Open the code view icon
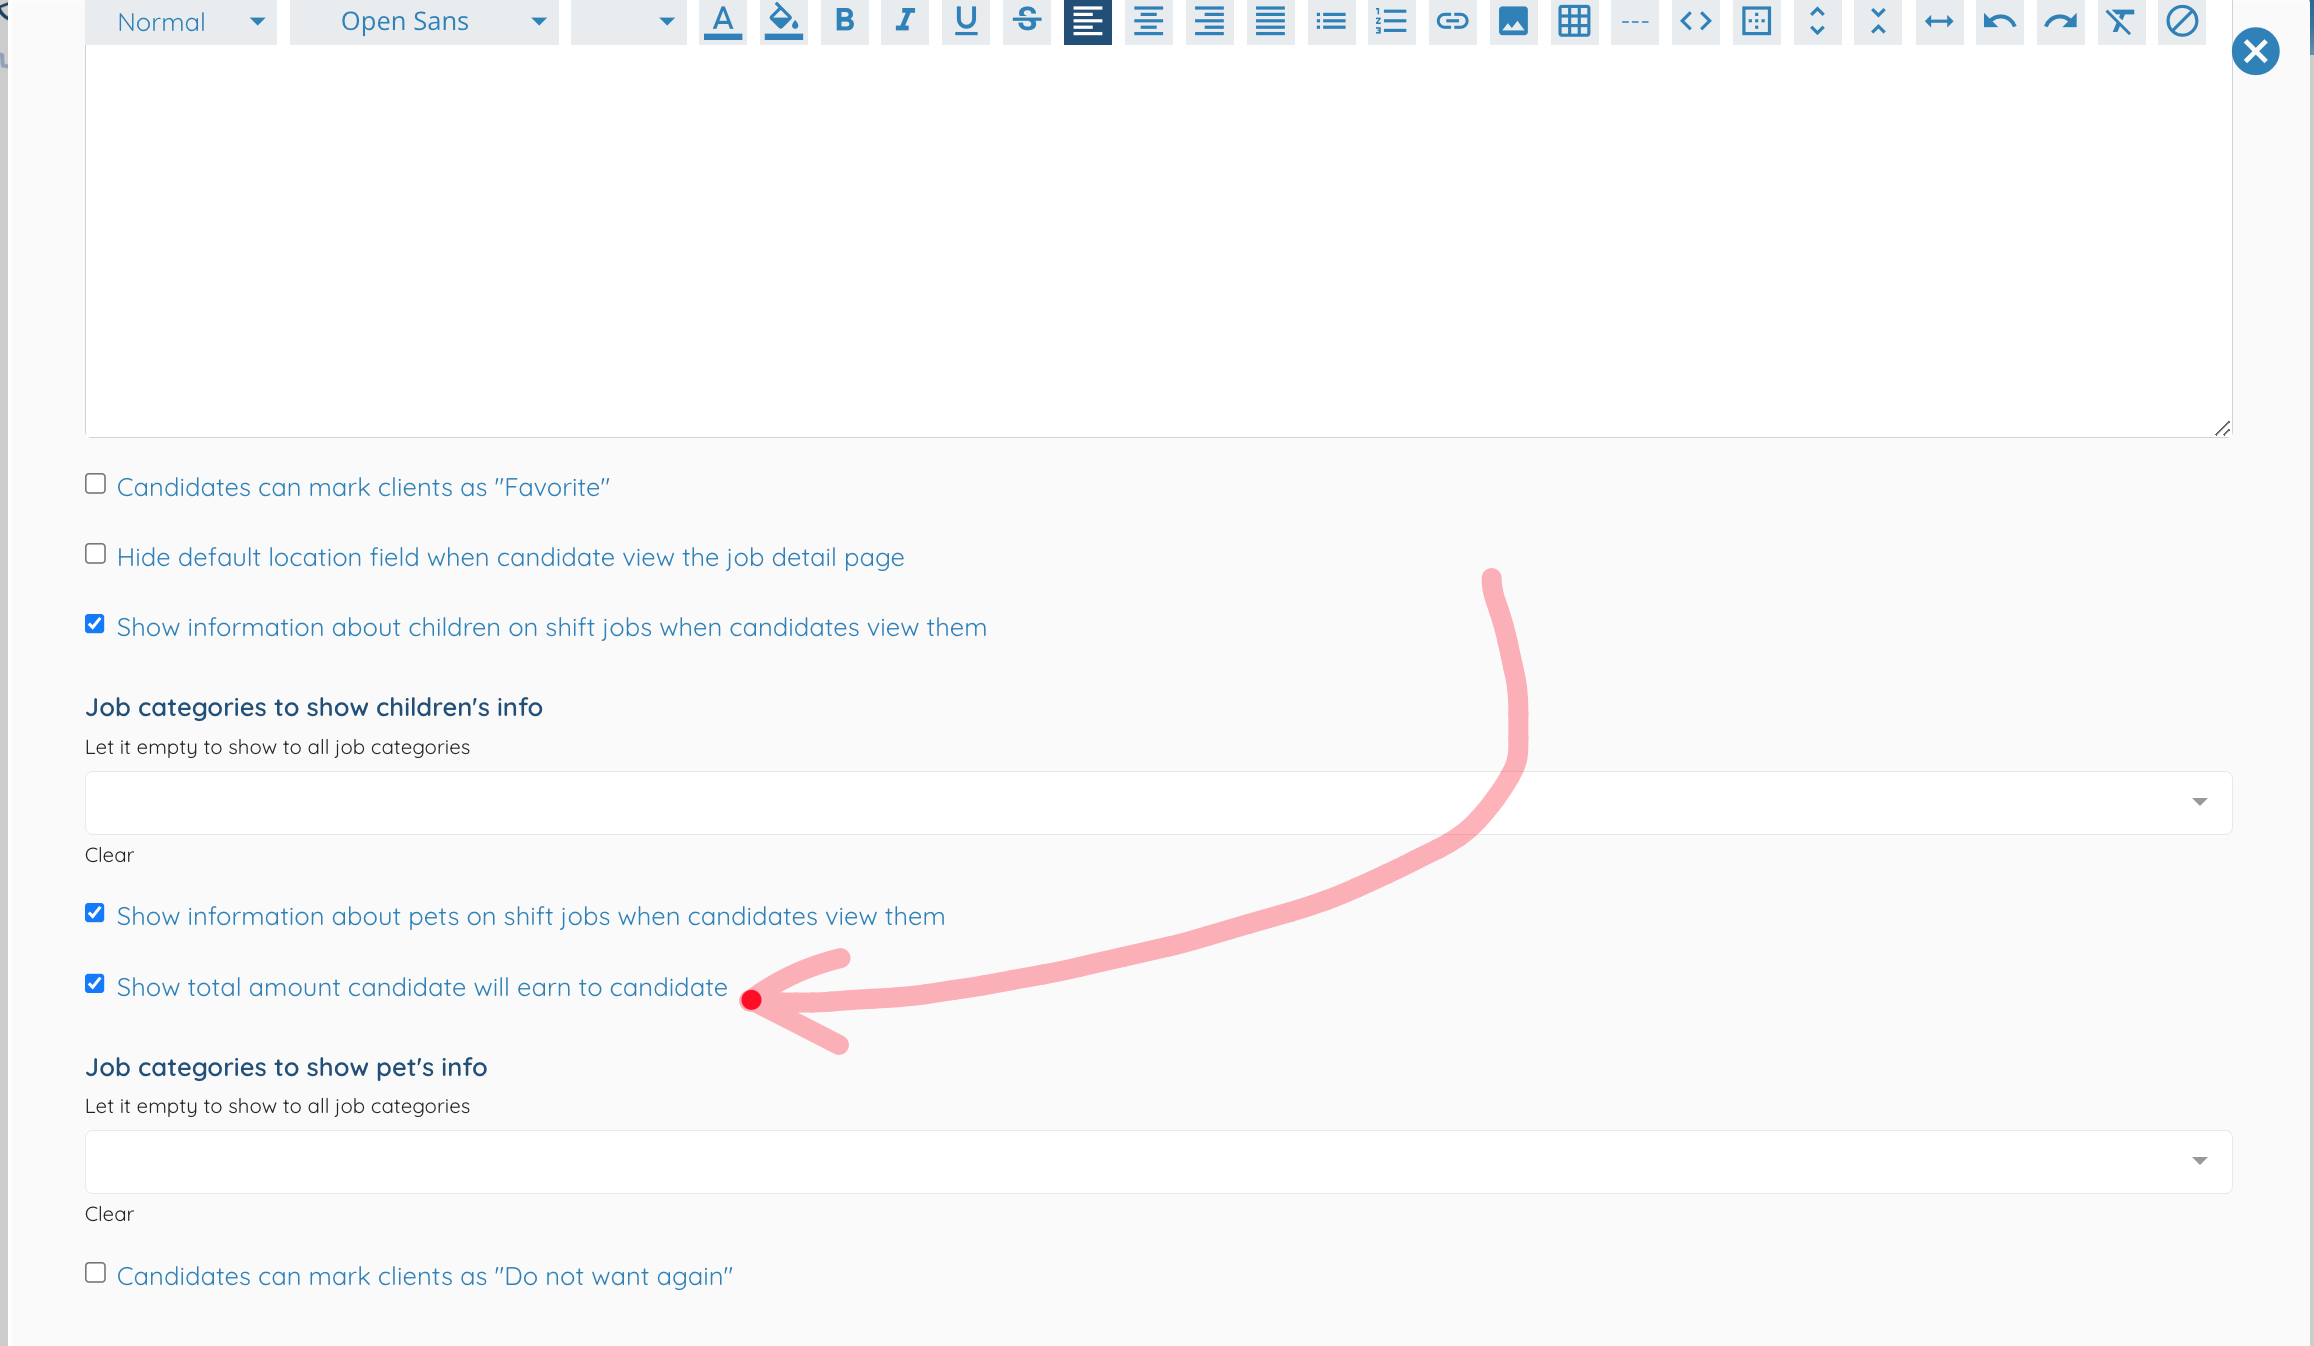2314x1346 pixels. coord(1696,21)
